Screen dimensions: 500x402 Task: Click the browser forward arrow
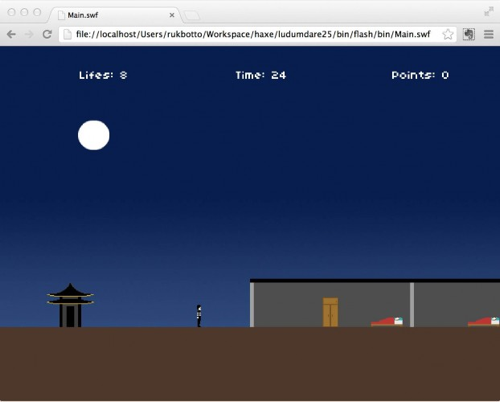click(x=29, y=34)
